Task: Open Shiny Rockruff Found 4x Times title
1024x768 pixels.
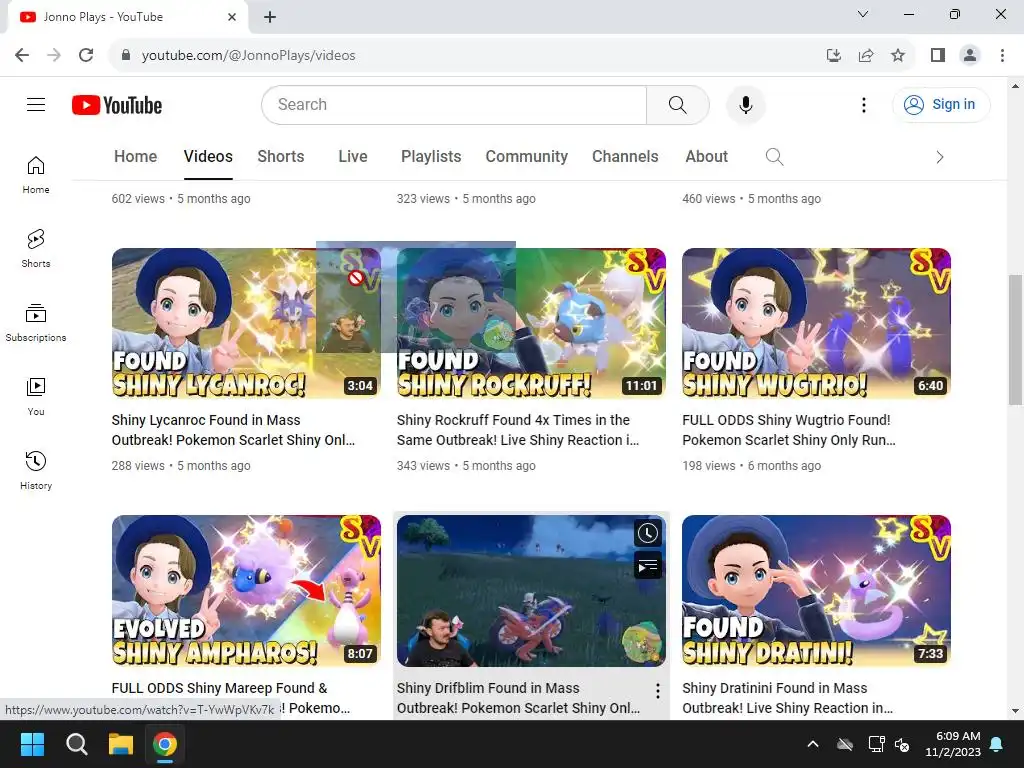Action: (x=518, y=430)
